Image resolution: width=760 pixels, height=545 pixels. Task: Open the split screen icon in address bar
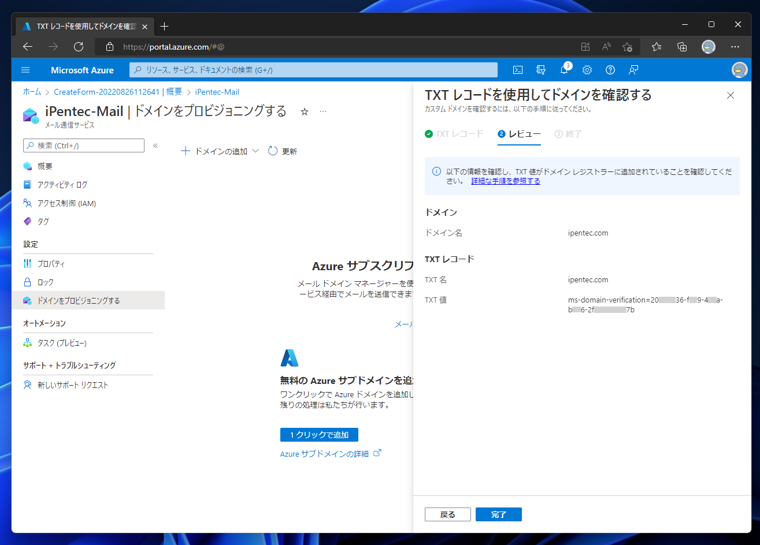tap(585, 47)
